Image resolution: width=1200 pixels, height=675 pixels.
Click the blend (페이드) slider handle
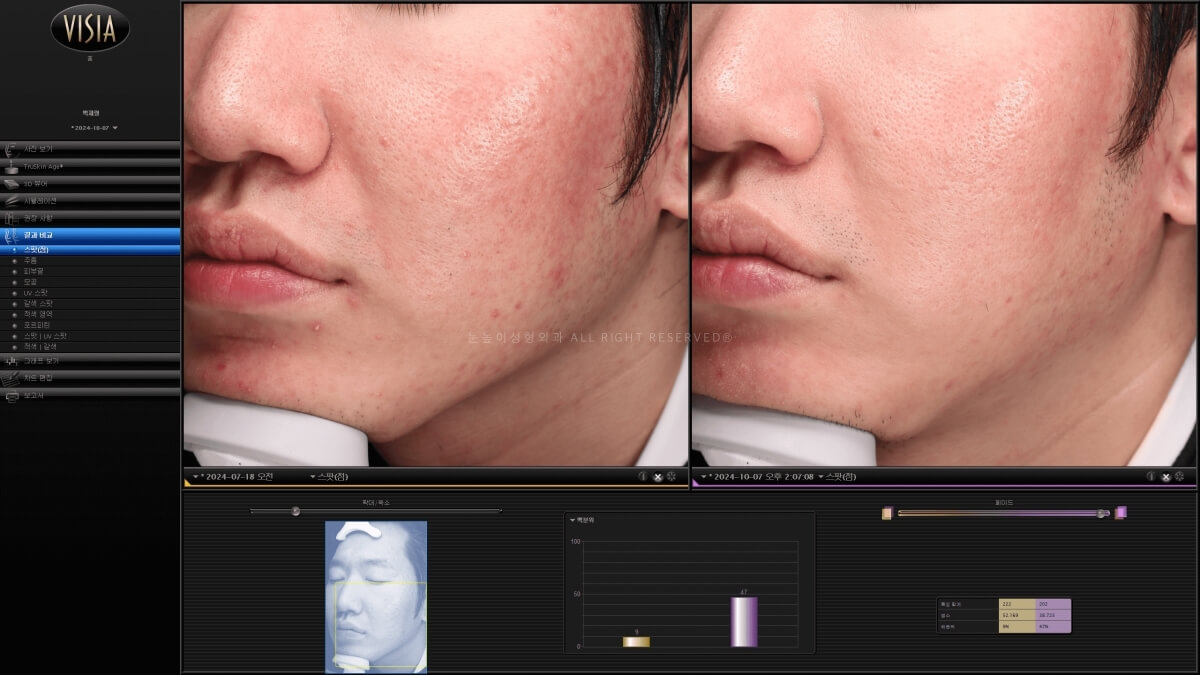click(x=1102, y=513)
